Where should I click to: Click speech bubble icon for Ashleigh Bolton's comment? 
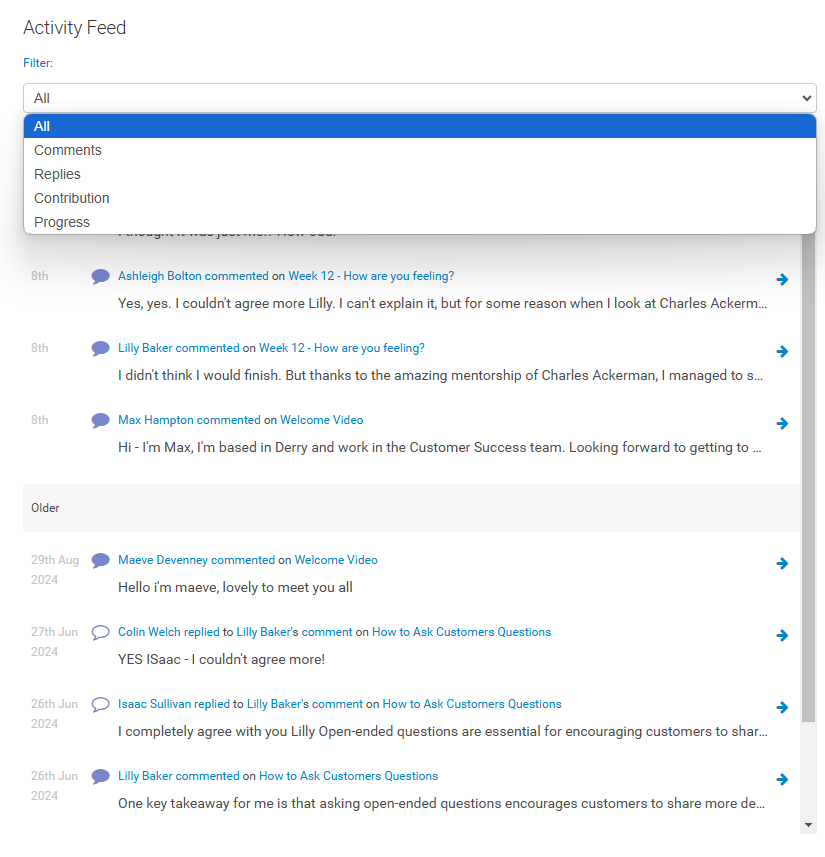[x=100, y=277]
